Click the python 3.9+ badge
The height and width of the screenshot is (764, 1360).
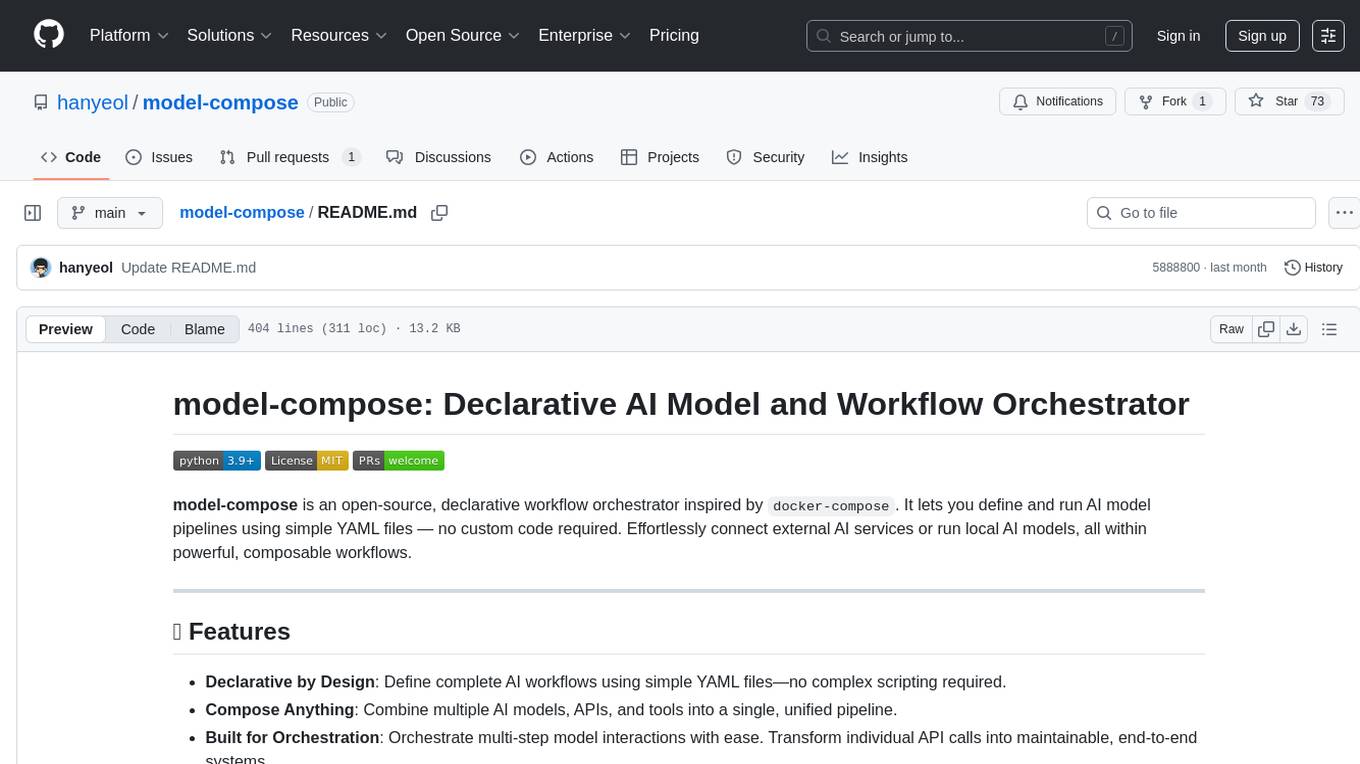click(x=217, y=461)
